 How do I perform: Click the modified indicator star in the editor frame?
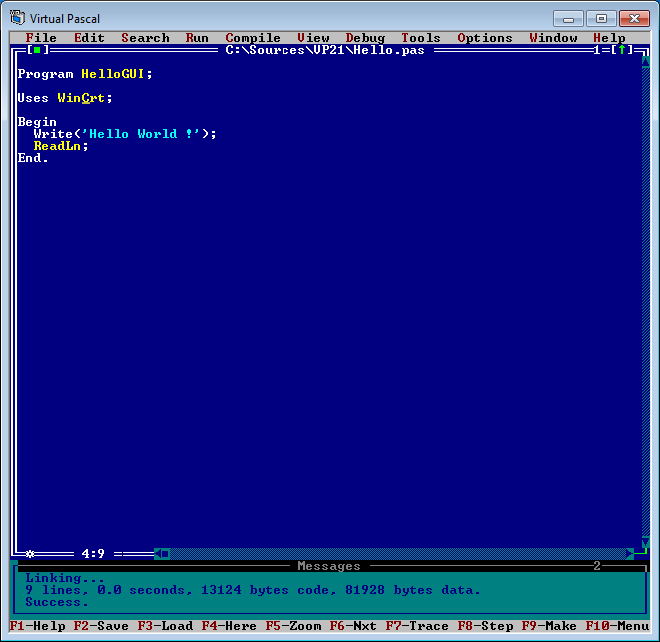(x=30, y=553)
